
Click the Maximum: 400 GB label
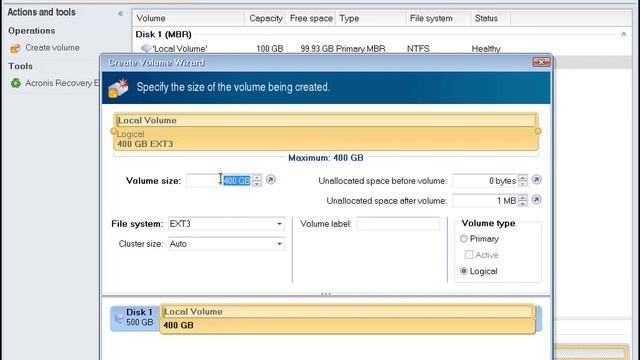(326, 158)
